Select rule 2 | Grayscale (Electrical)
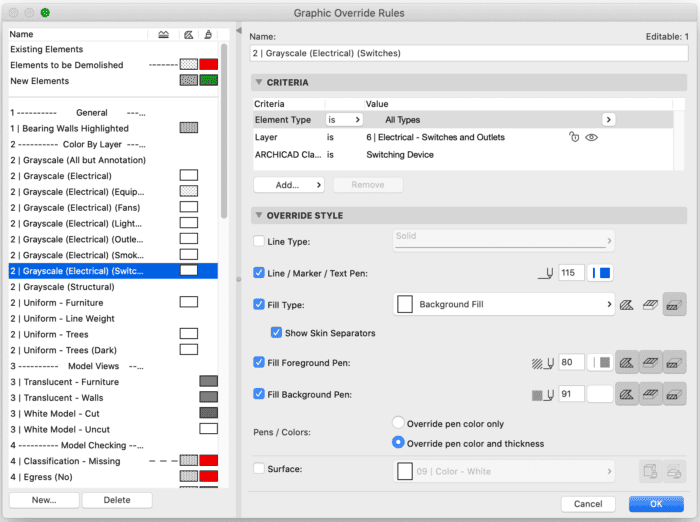The height and width of the screenshot is (522, 700). [x=113, y=176]
